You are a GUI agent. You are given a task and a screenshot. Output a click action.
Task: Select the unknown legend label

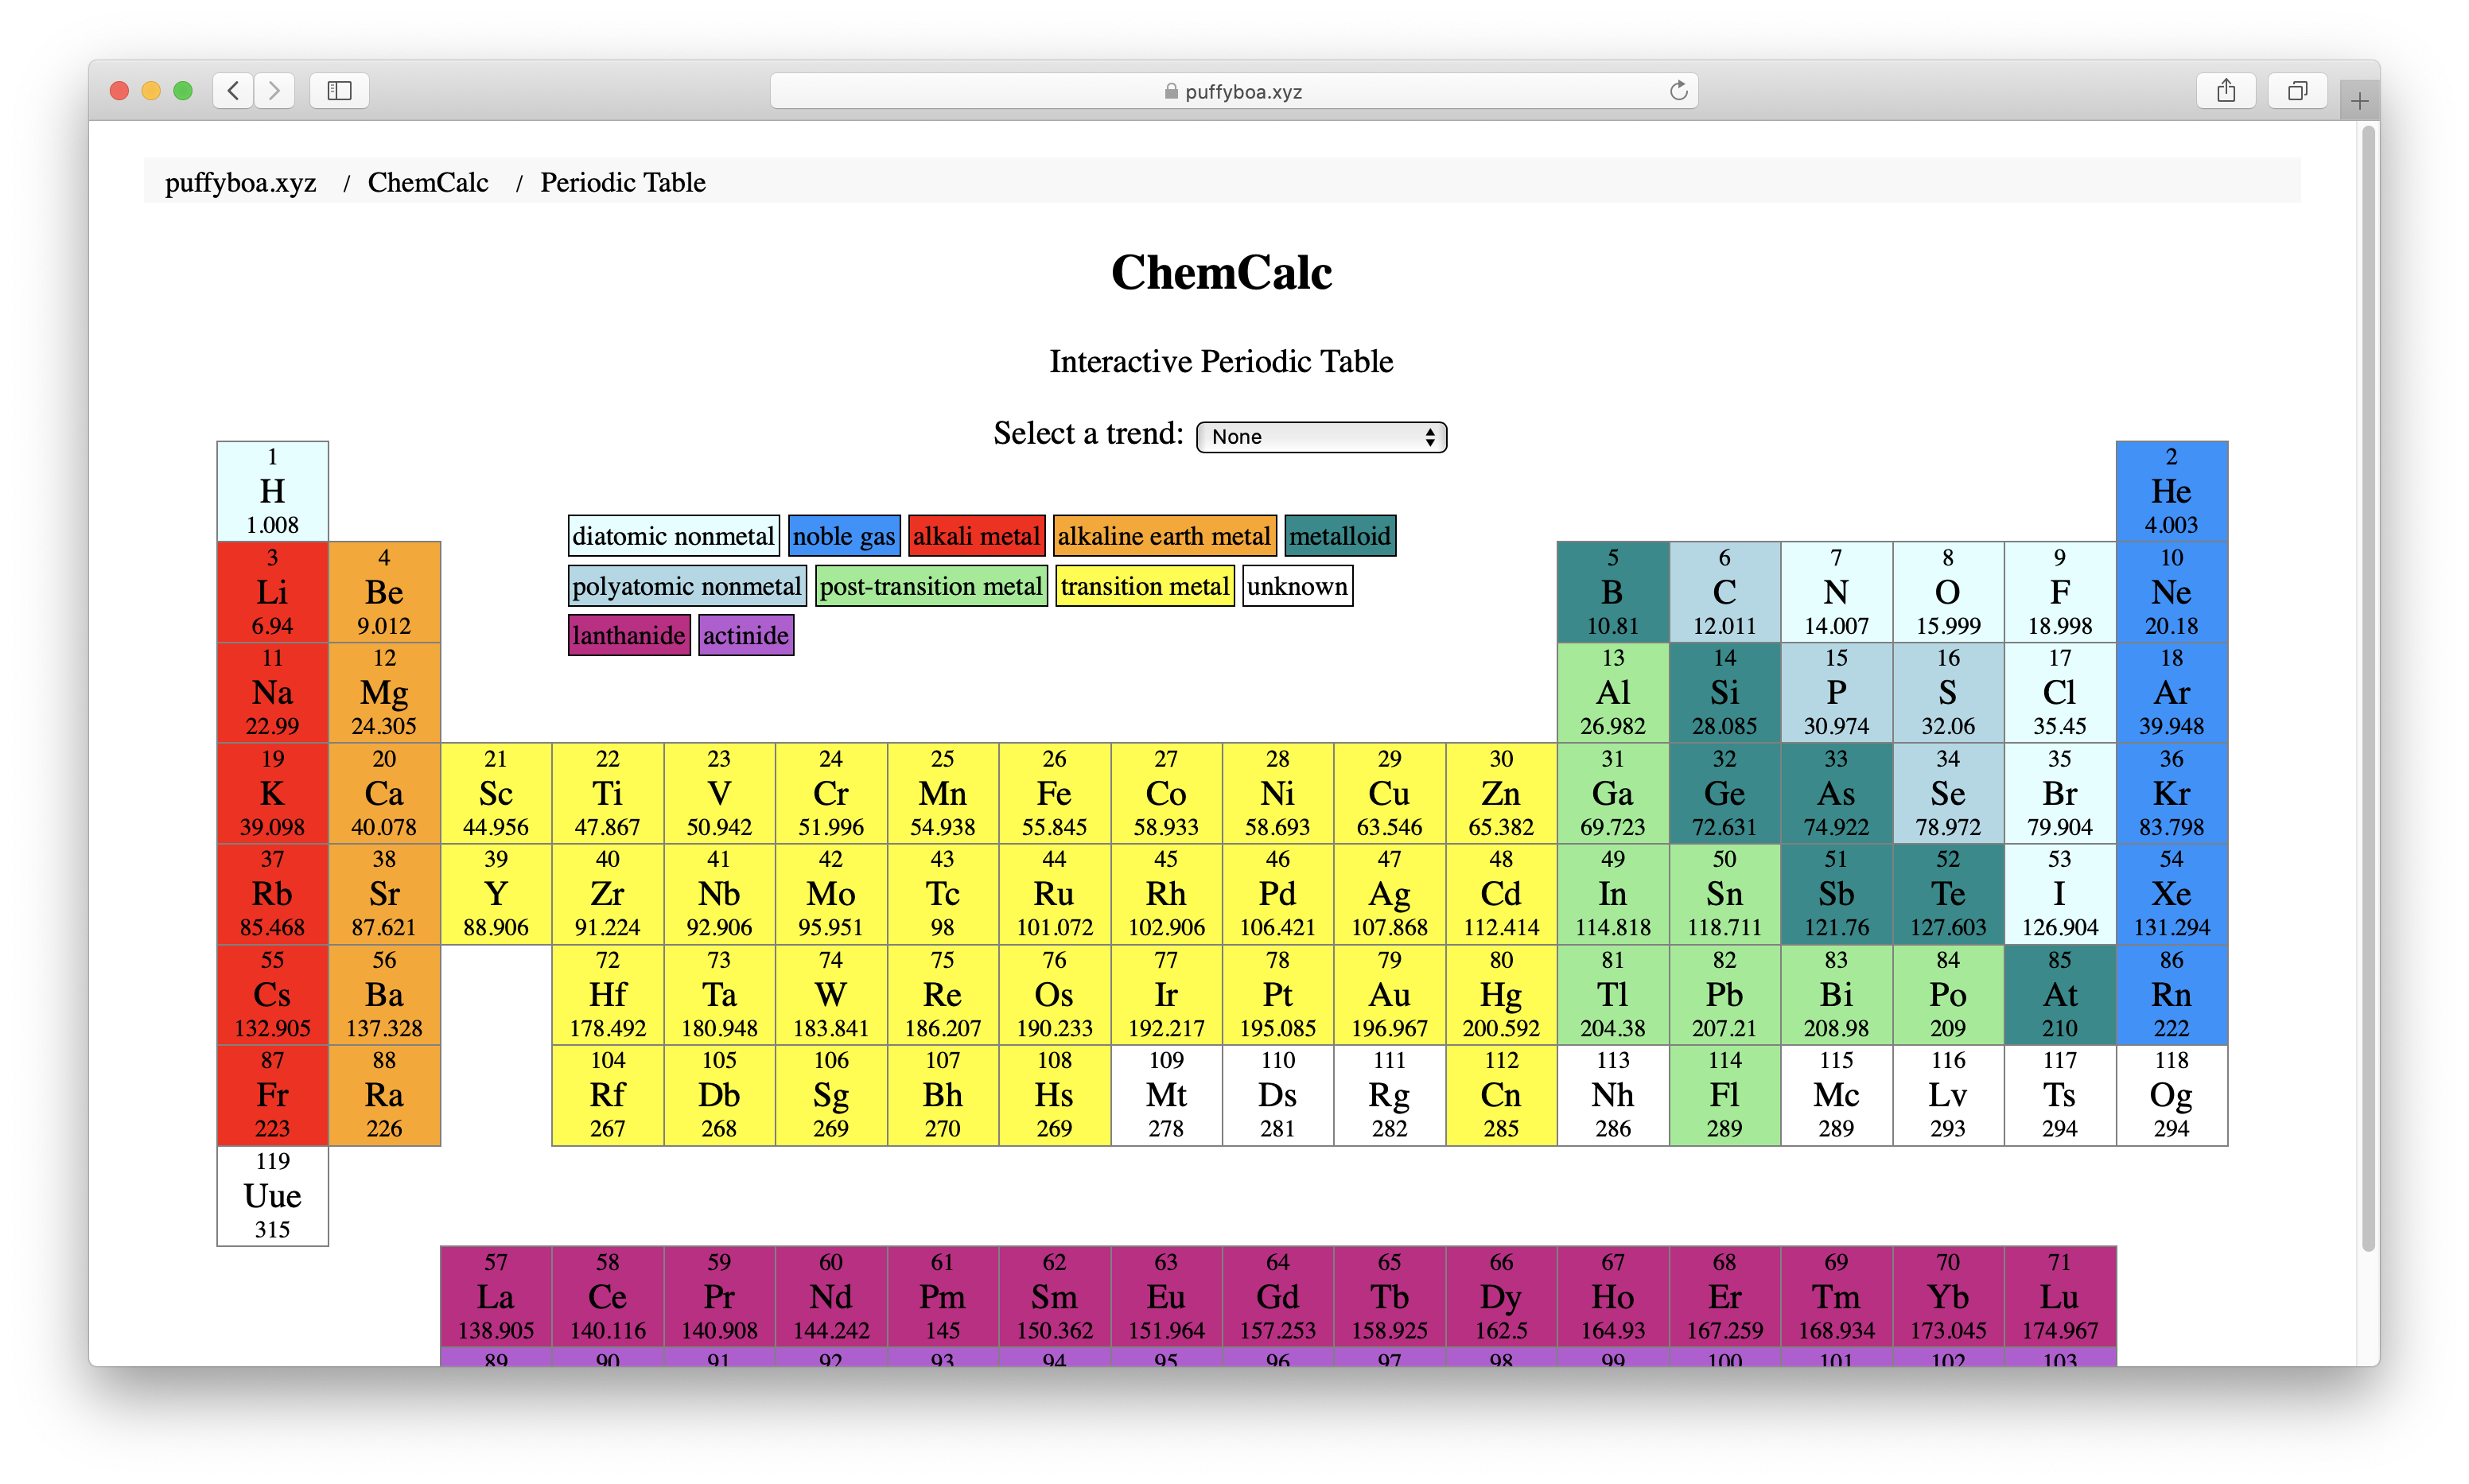coord(1297,586)
